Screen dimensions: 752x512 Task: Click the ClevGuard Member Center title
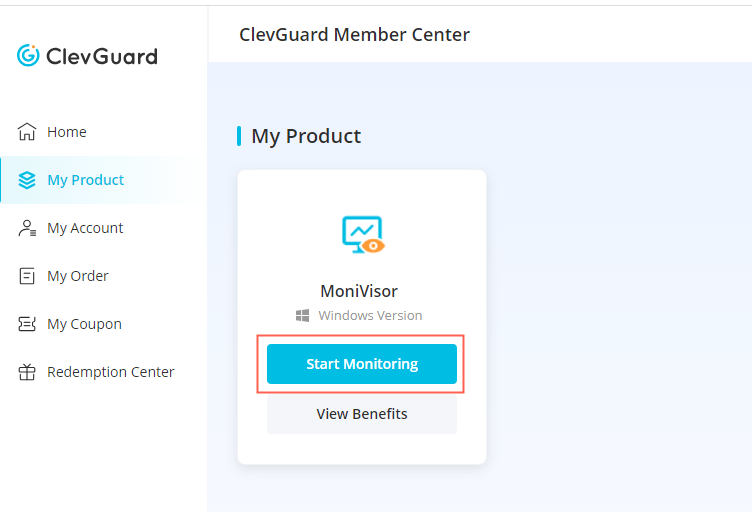click(354, 35)
